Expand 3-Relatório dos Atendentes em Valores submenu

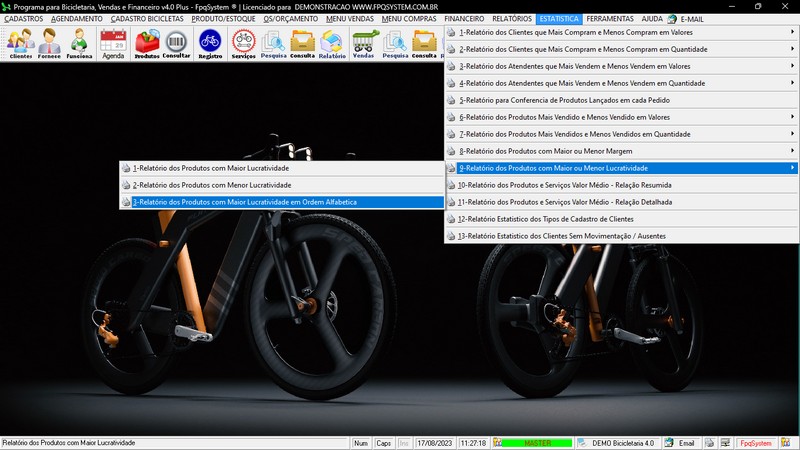click(x=621, y=66)
